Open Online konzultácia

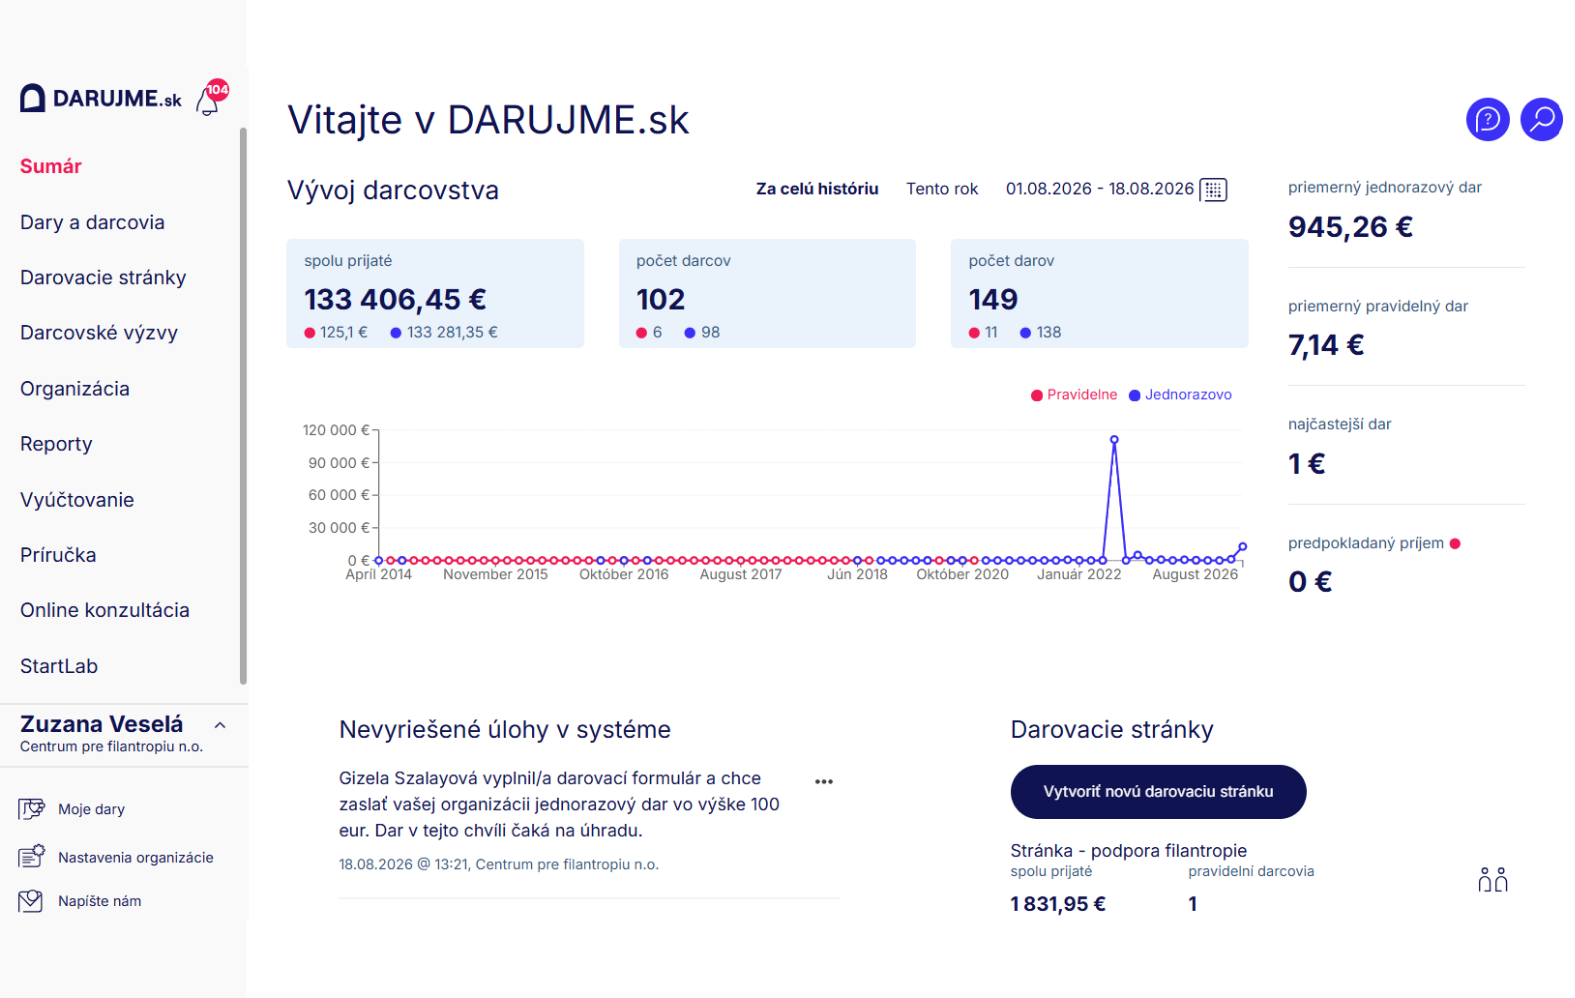coord(105,610)
